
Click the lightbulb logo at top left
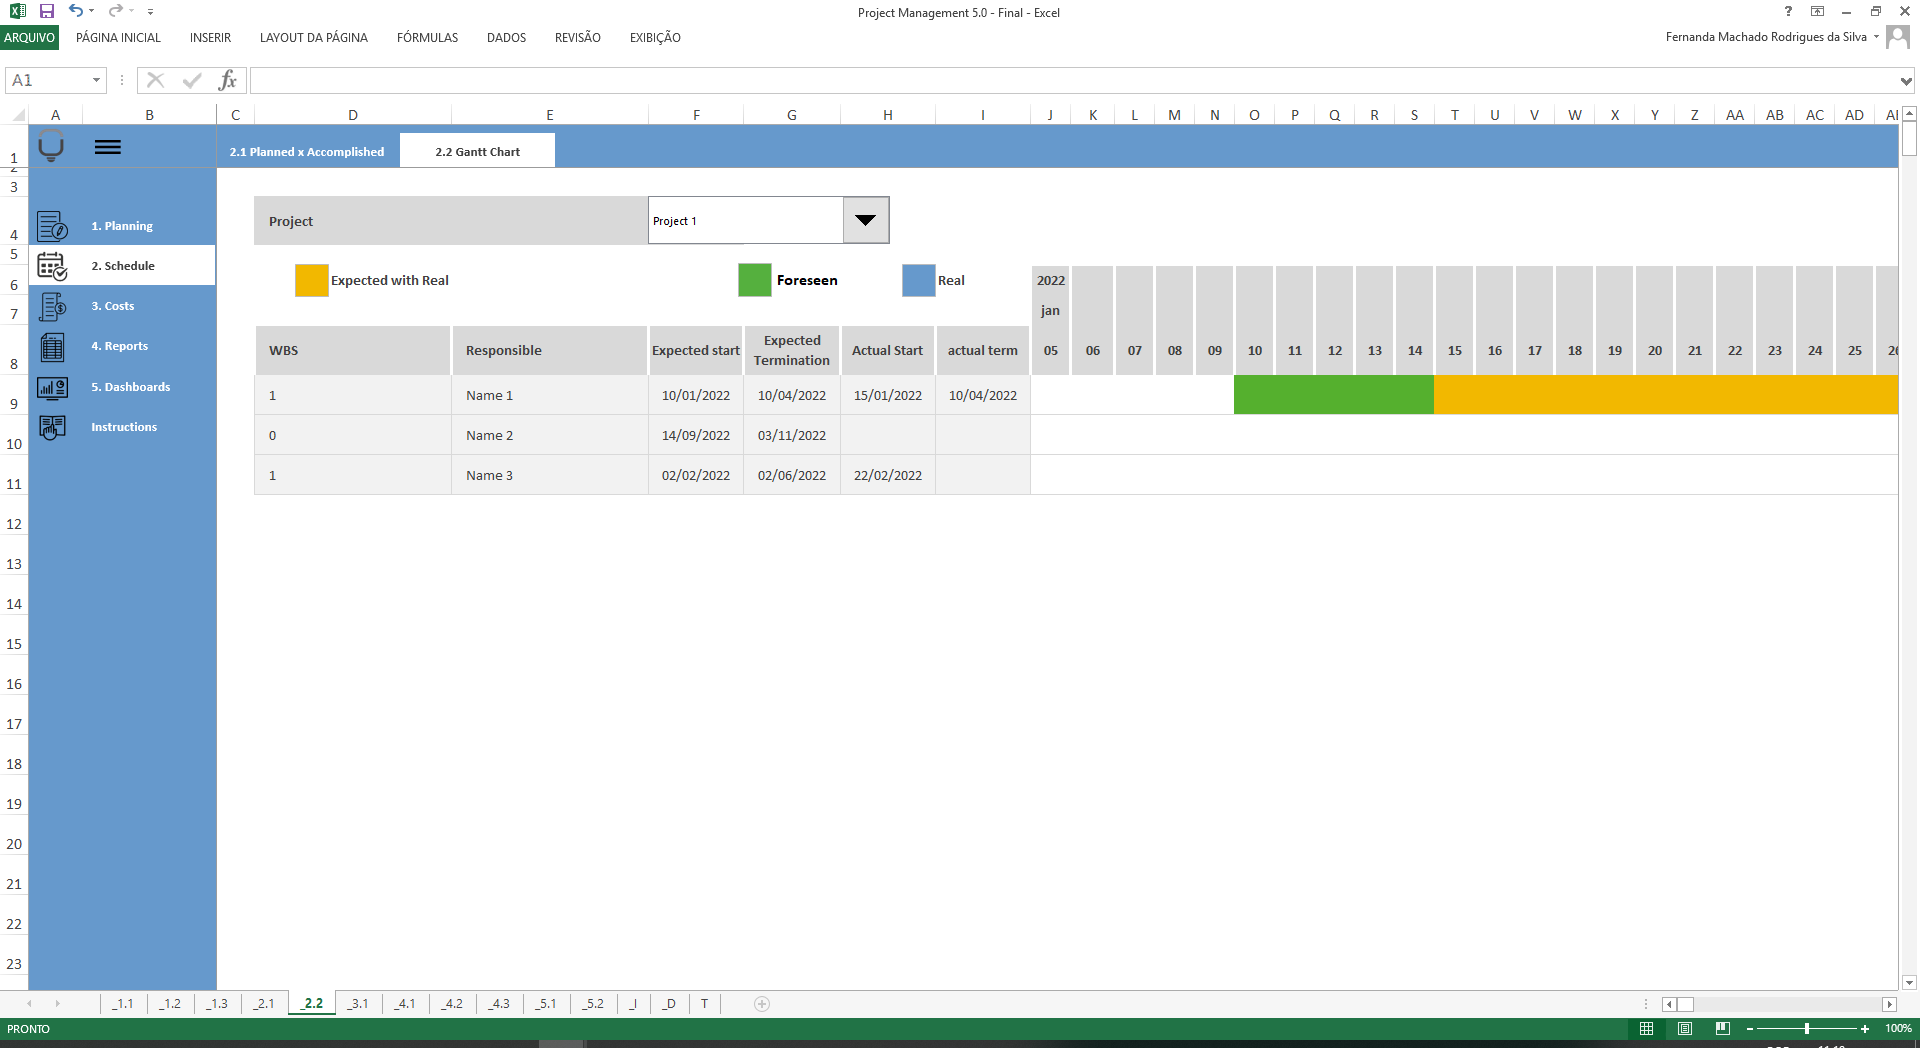[x=50, y=147]
